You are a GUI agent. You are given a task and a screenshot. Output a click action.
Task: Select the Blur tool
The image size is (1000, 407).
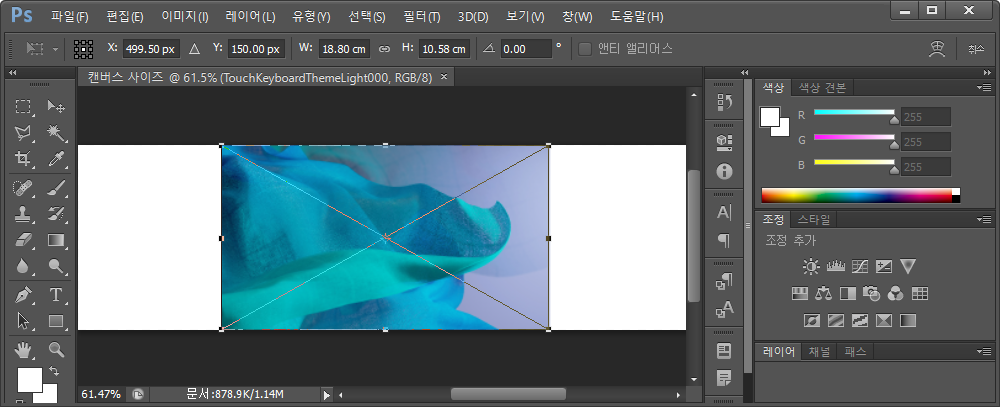(24, 265)
